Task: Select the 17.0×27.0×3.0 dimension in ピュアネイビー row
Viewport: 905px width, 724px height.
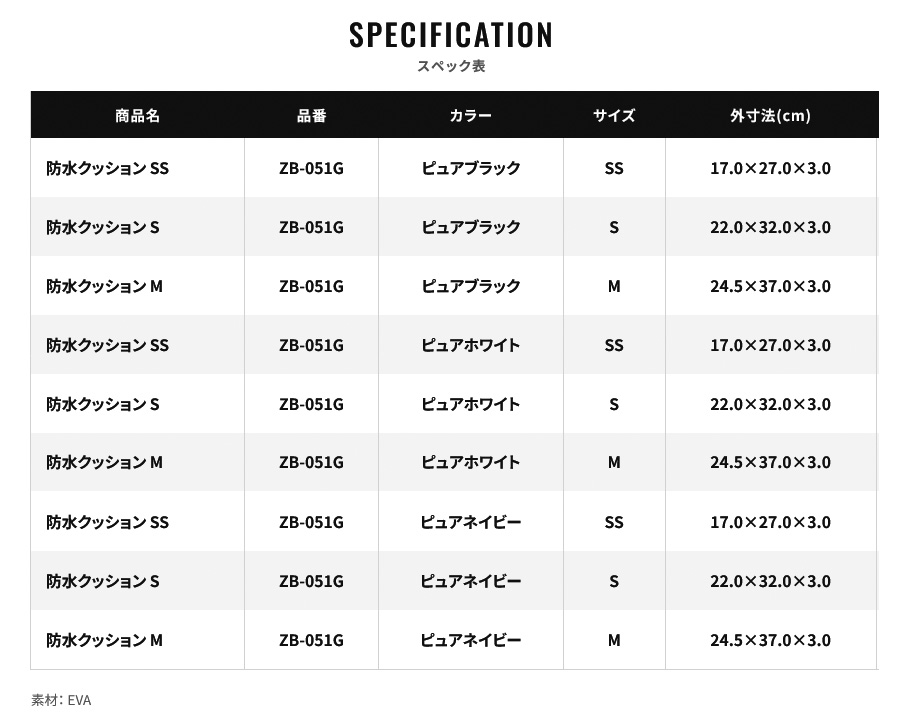Action: (770, 522)
